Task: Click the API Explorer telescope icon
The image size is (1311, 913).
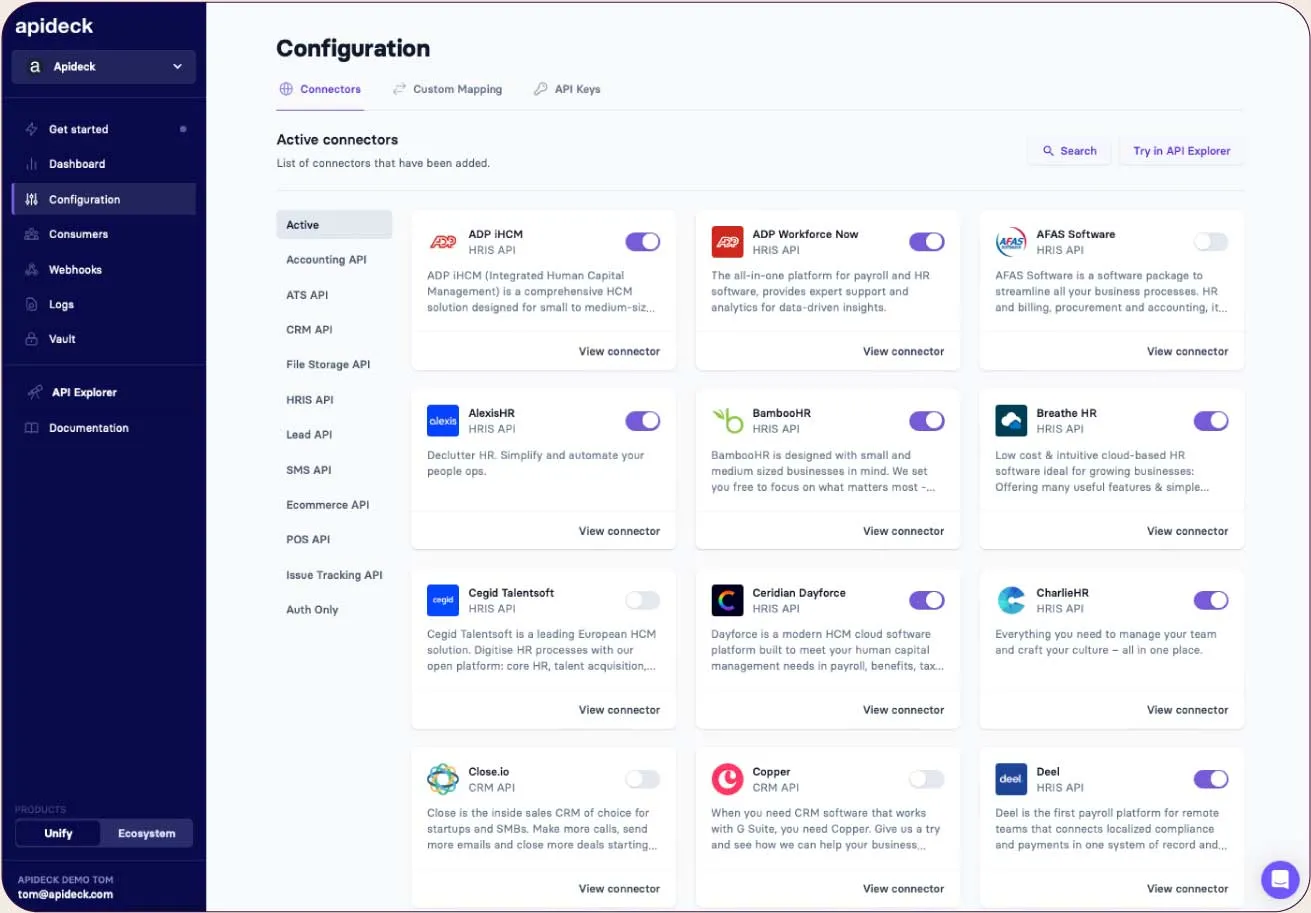Action: click(34, 392)
